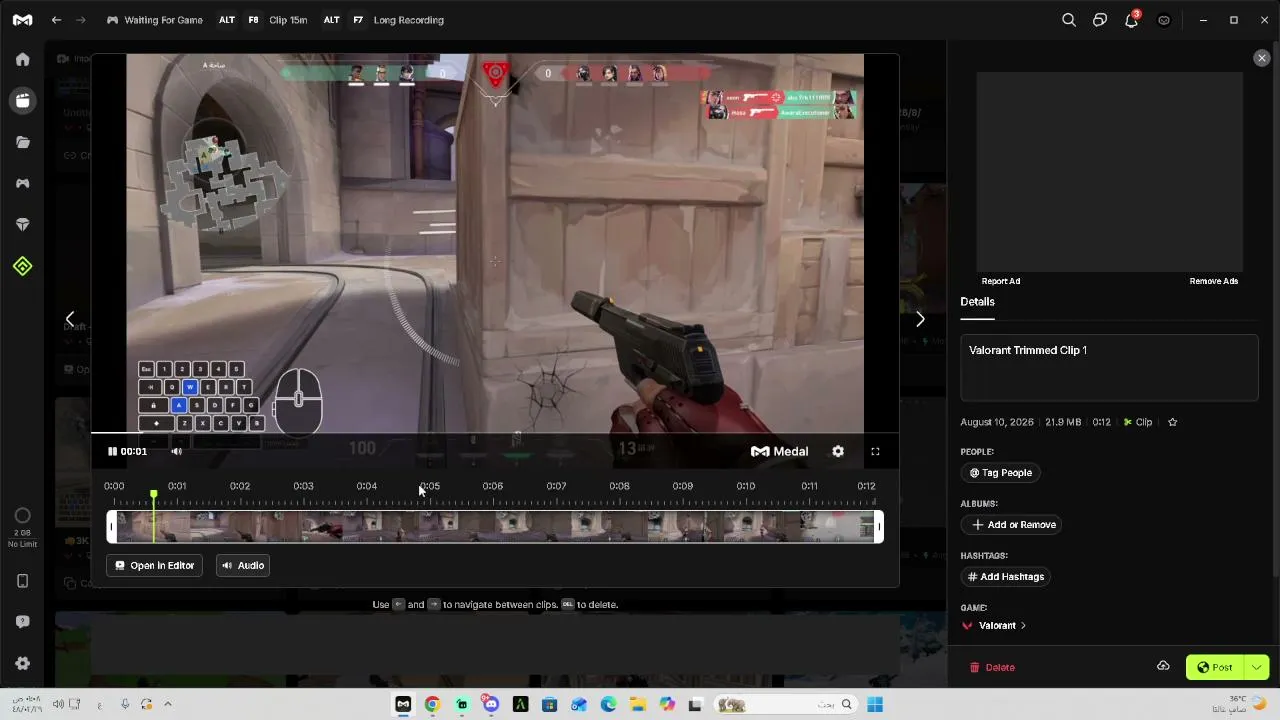Viewport: 1280px width, 720px height.
Task: Open the profile avatar icon
Action: click(1164, 20)
